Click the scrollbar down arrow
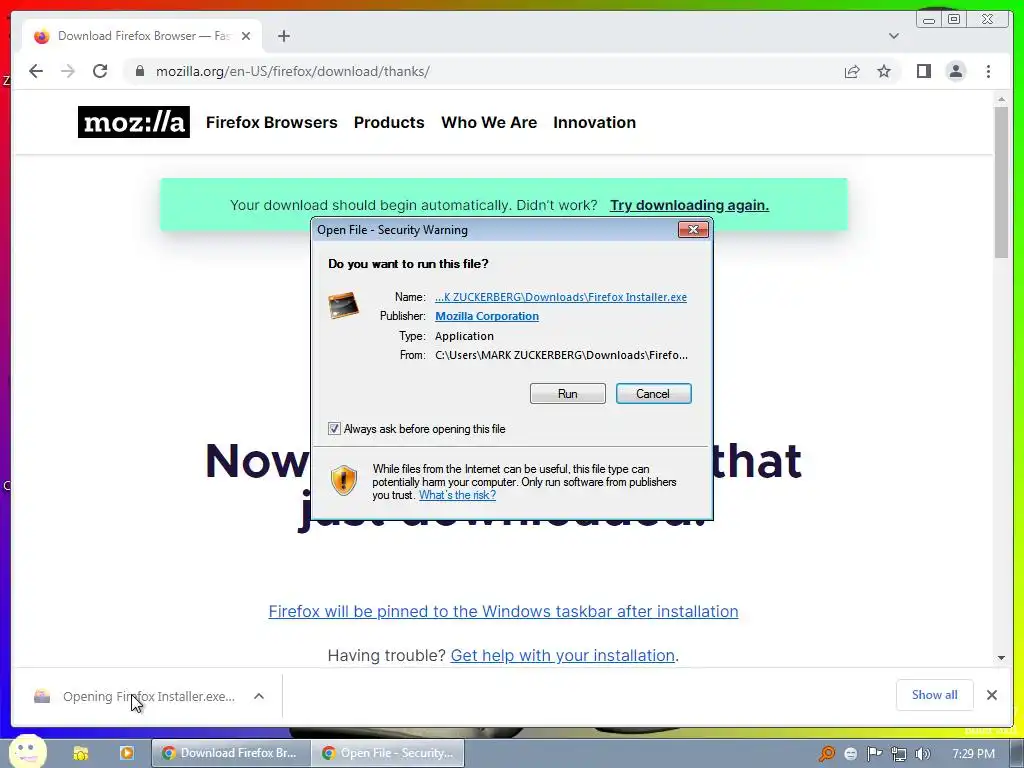1024x768 pixels. coord(1001,658)
